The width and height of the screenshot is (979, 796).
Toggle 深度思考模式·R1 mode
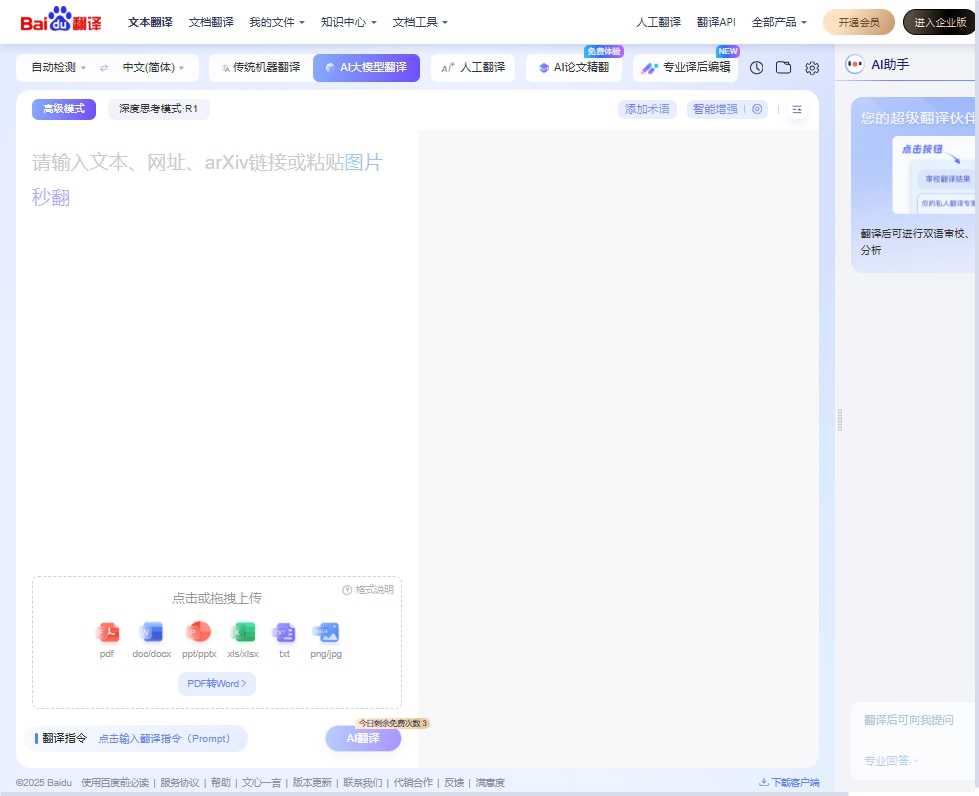(158, 110)
